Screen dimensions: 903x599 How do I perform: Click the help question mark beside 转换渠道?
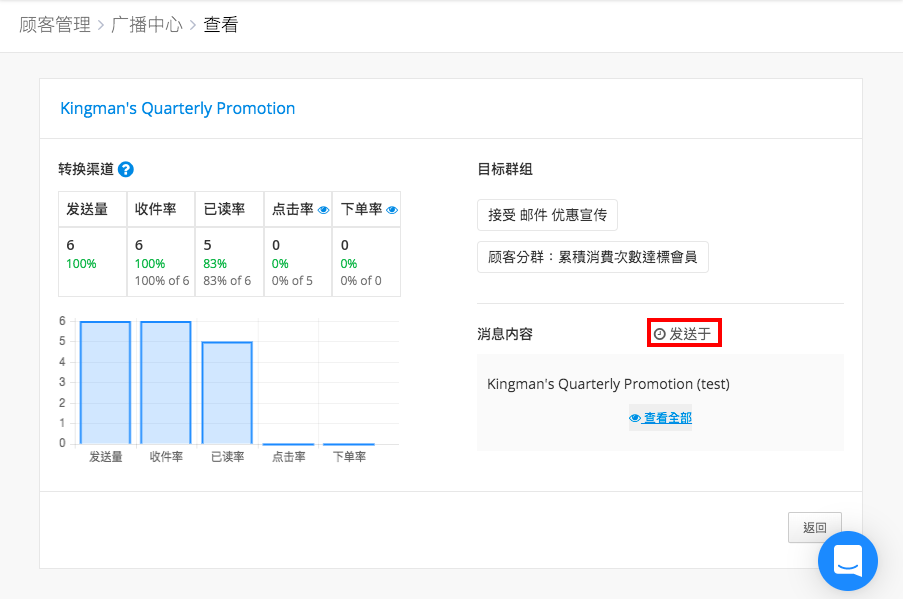tap(126, 169)
